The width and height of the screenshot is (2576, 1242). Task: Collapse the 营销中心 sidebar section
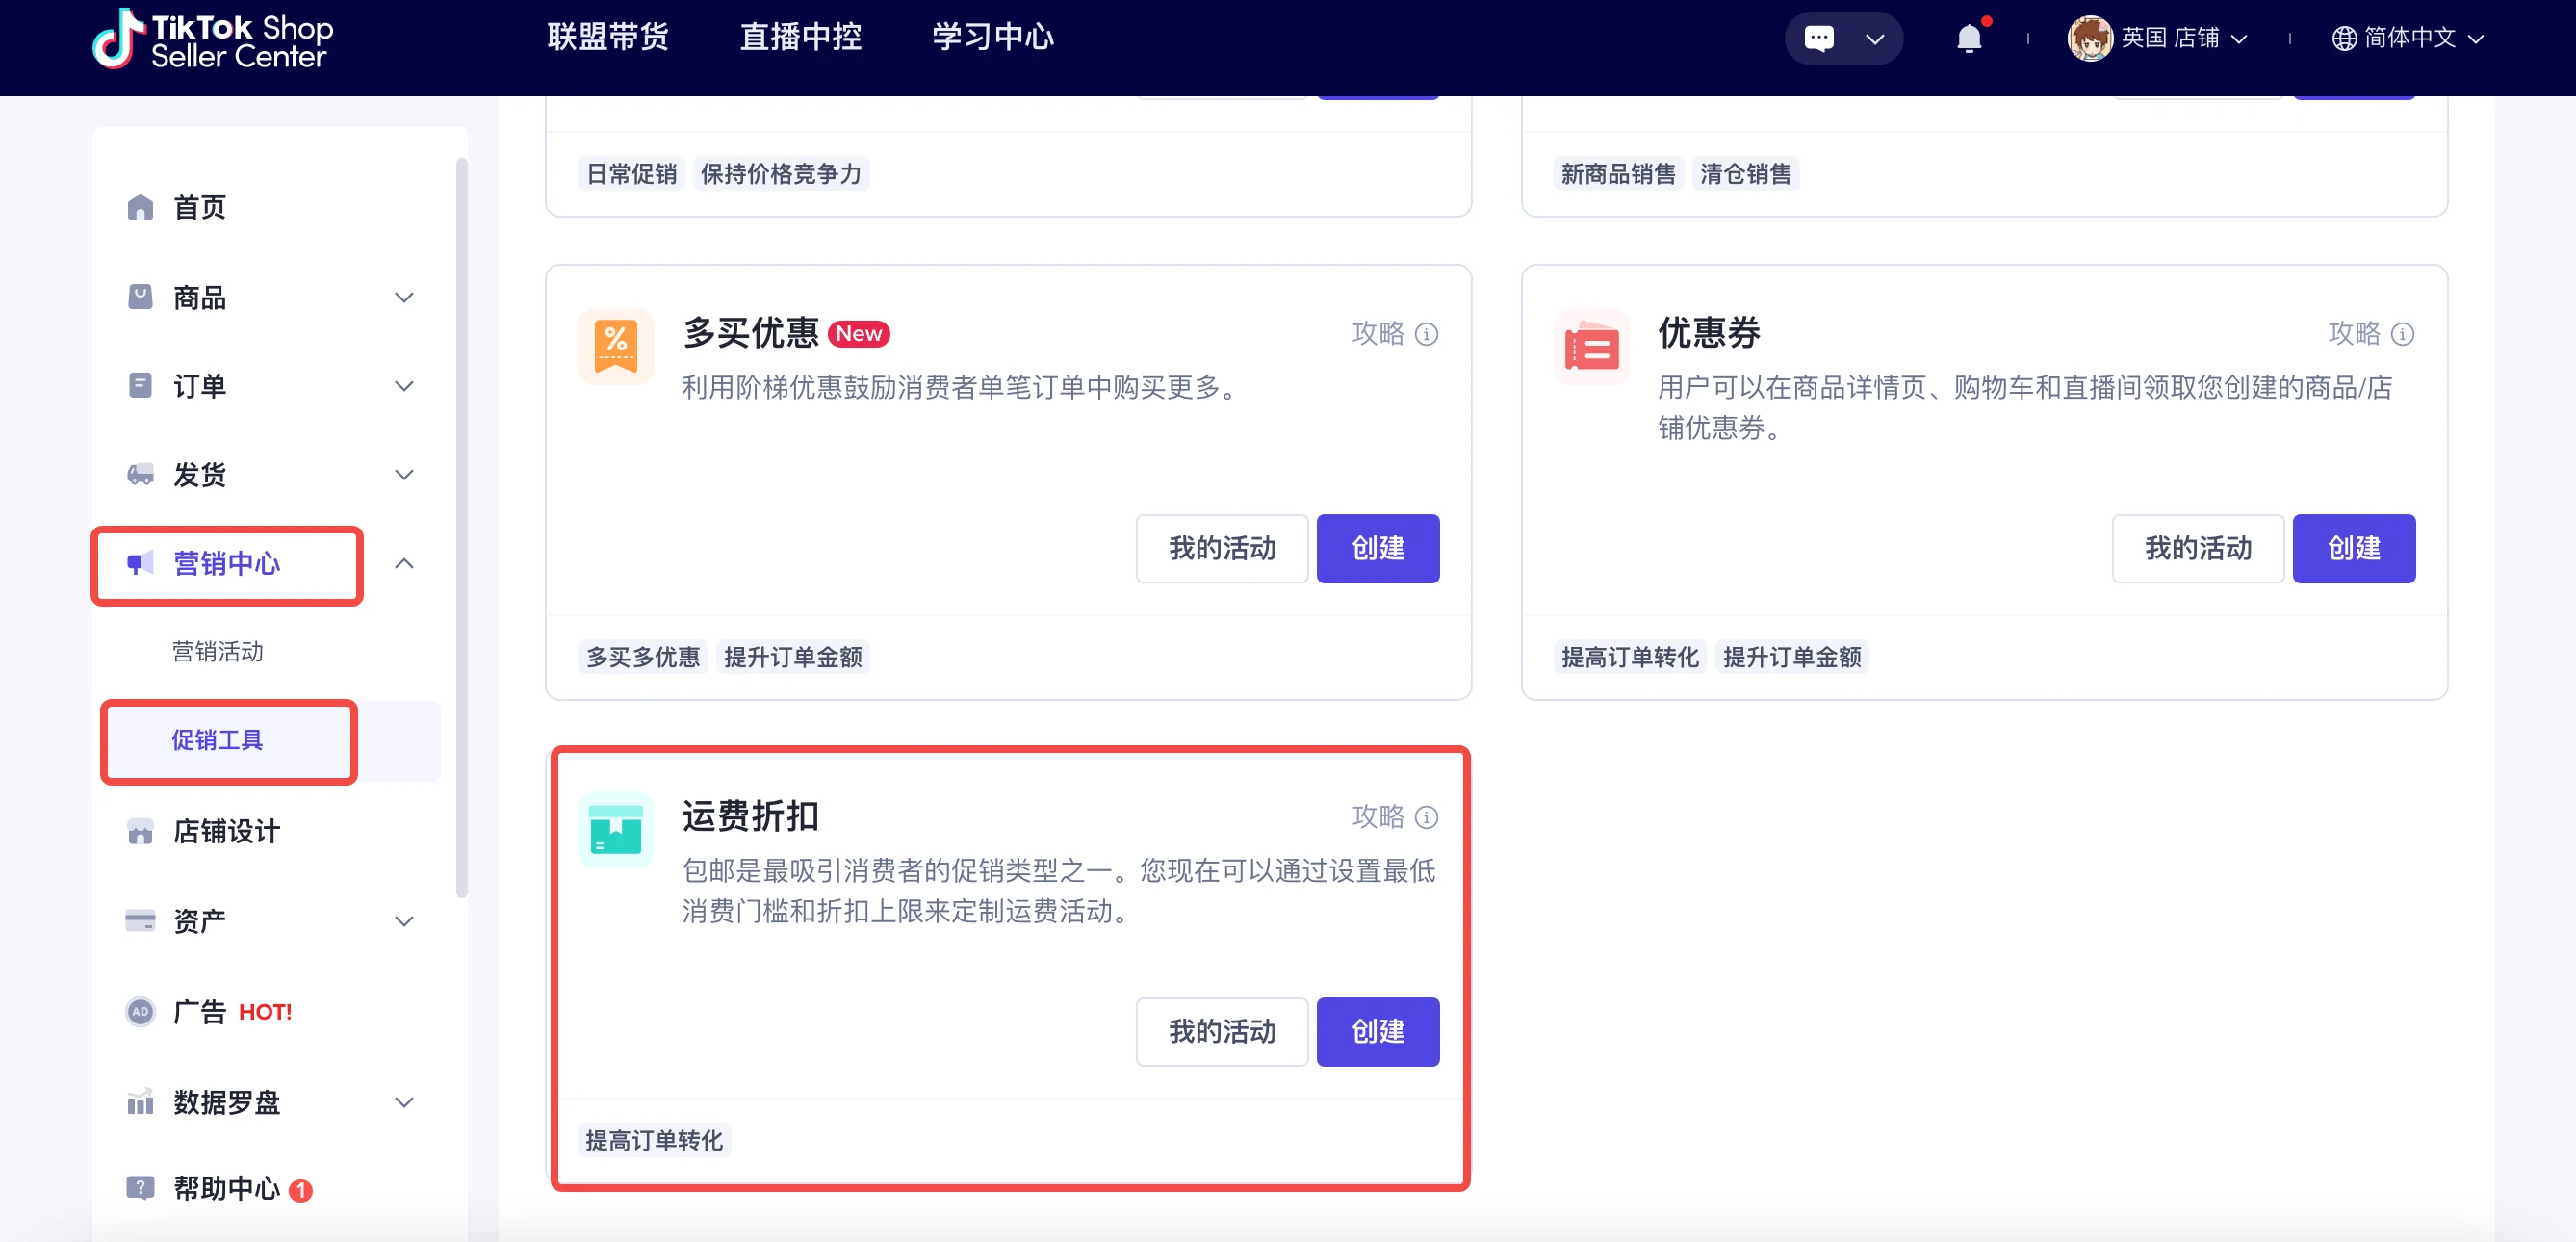pyautogui.click(x=404, y=564)
